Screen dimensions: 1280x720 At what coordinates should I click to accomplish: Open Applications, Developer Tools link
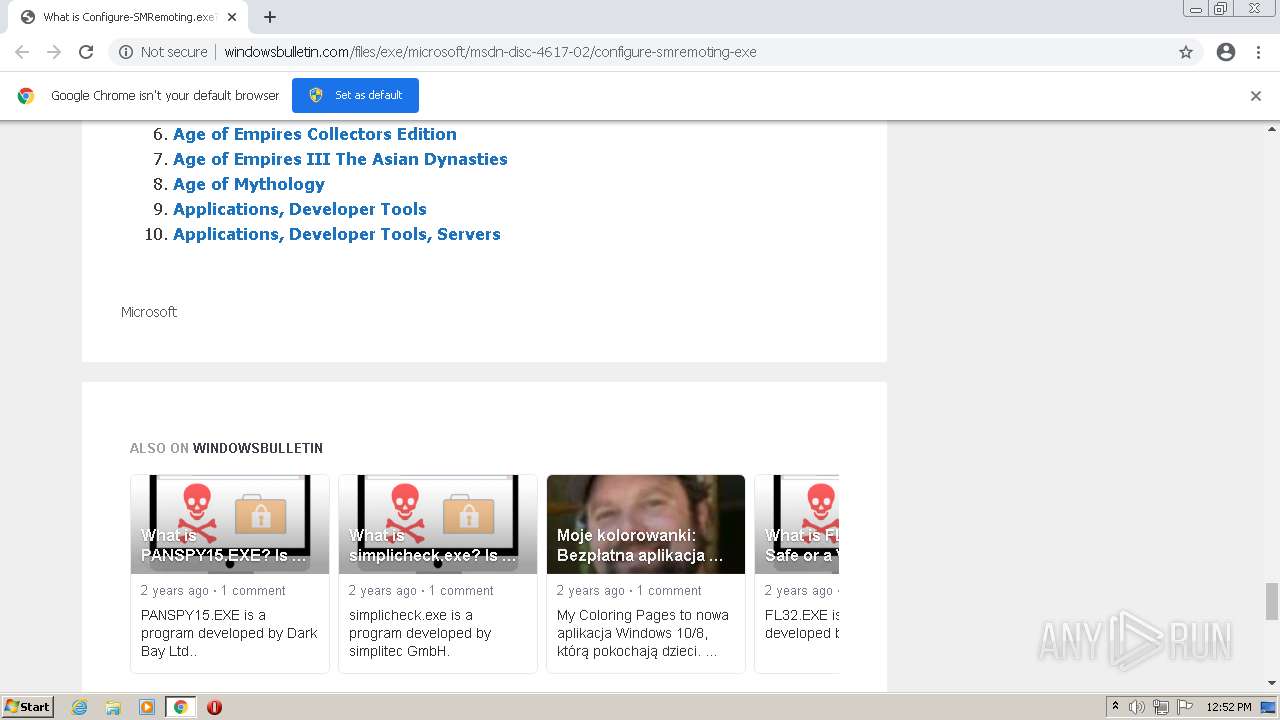pos(300,209)
